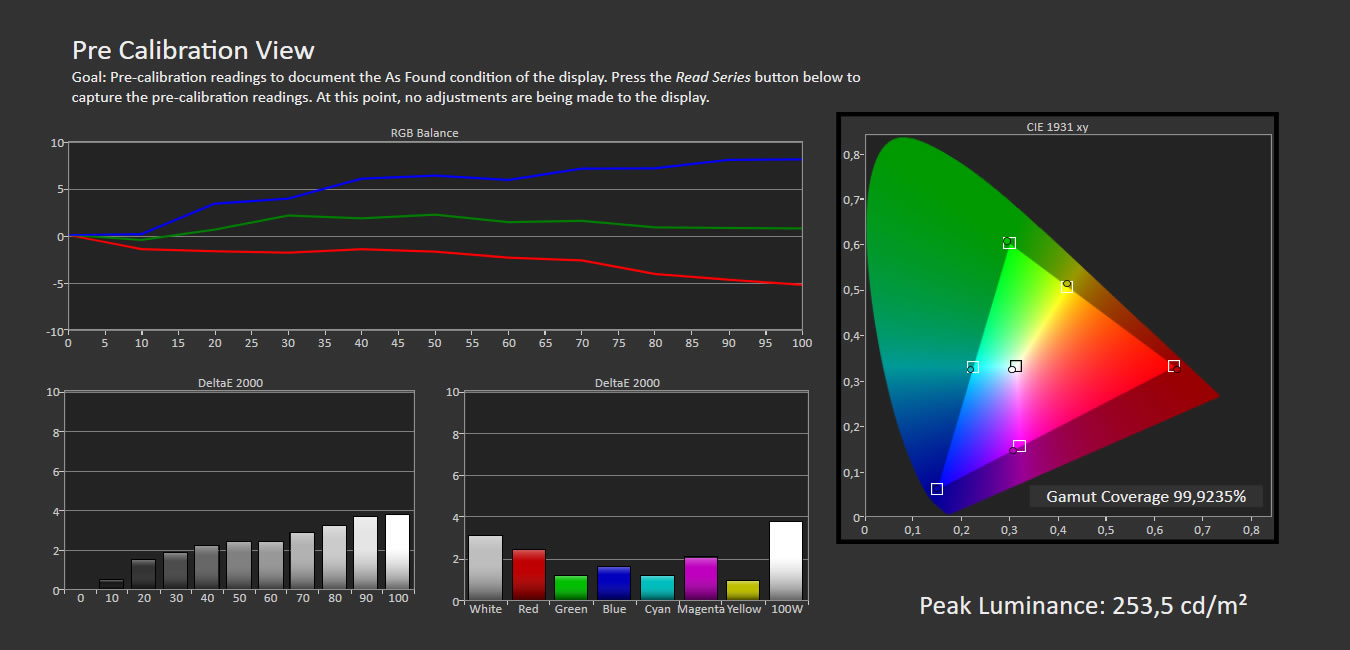Select the magenta secondary target square on the CIE diagram

1020,446
